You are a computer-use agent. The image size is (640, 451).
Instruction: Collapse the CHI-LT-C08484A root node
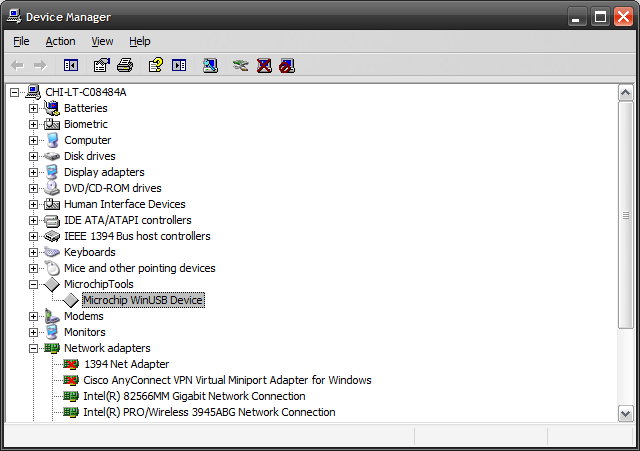14,92
